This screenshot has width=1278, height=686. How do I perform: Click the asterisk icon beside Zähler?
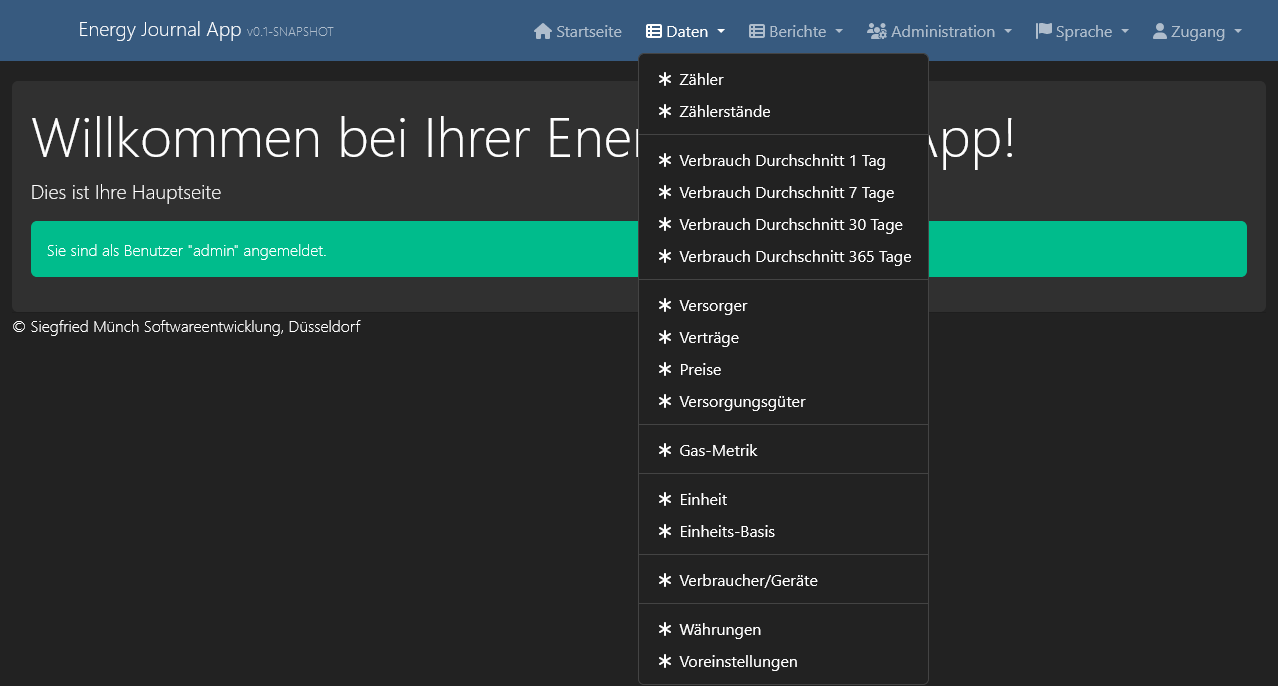pyautogui.click(x=665, y=79)
